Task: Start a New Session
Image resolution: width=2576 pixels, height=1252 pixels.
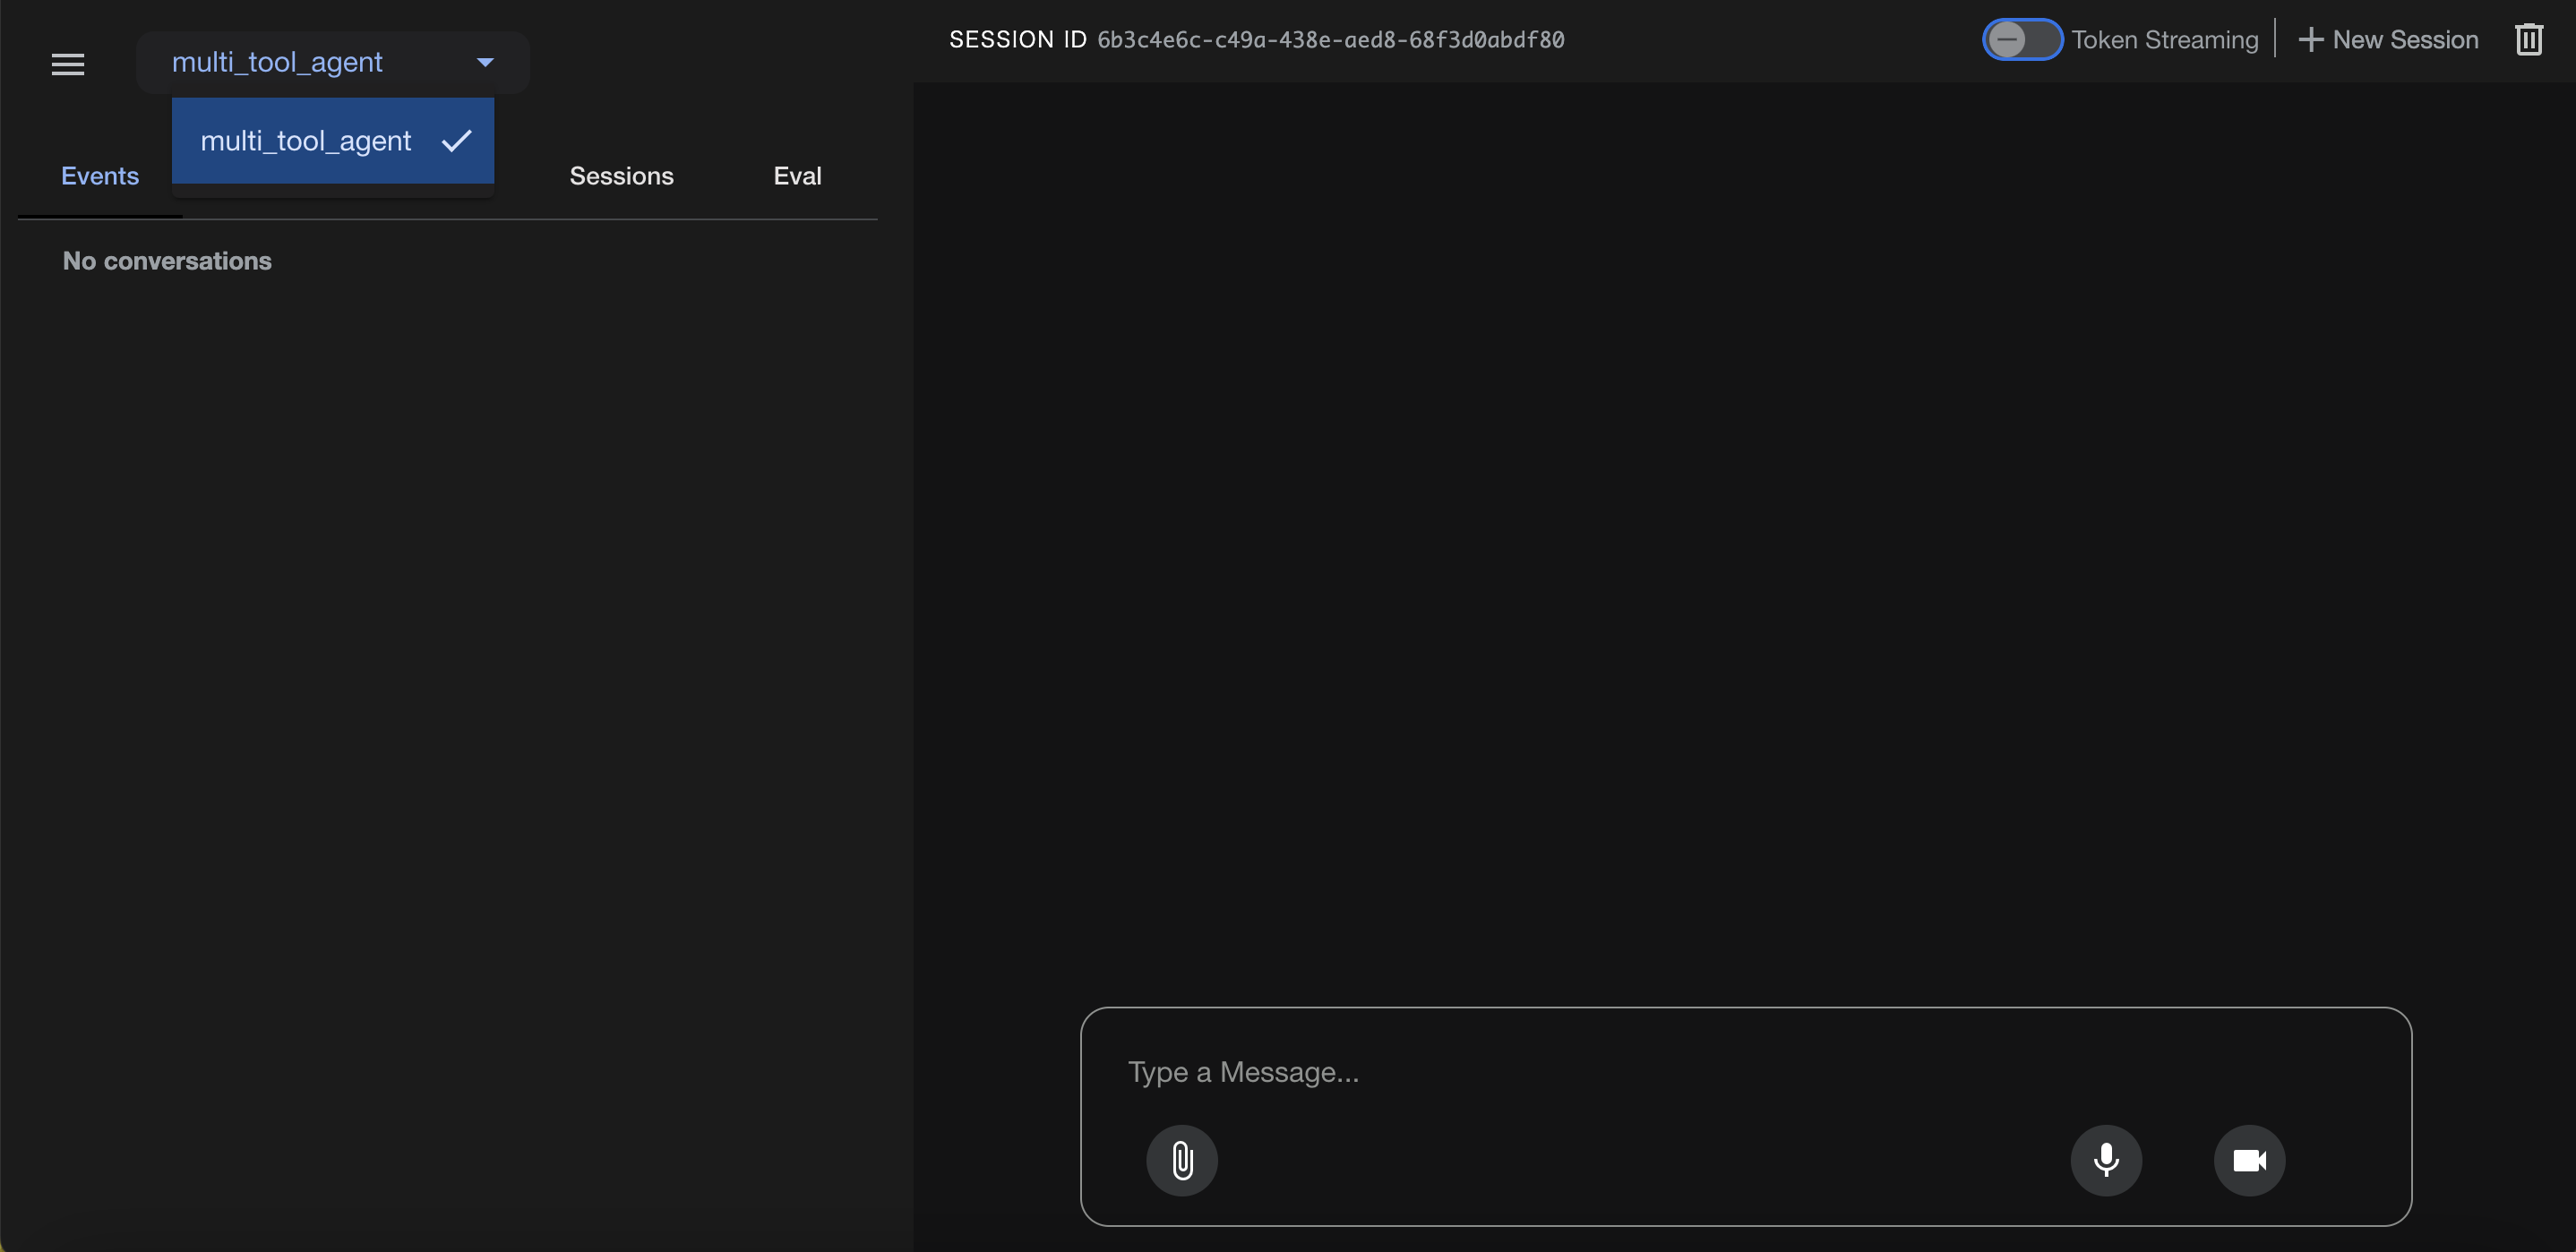Action: [x=2405, y=40]
